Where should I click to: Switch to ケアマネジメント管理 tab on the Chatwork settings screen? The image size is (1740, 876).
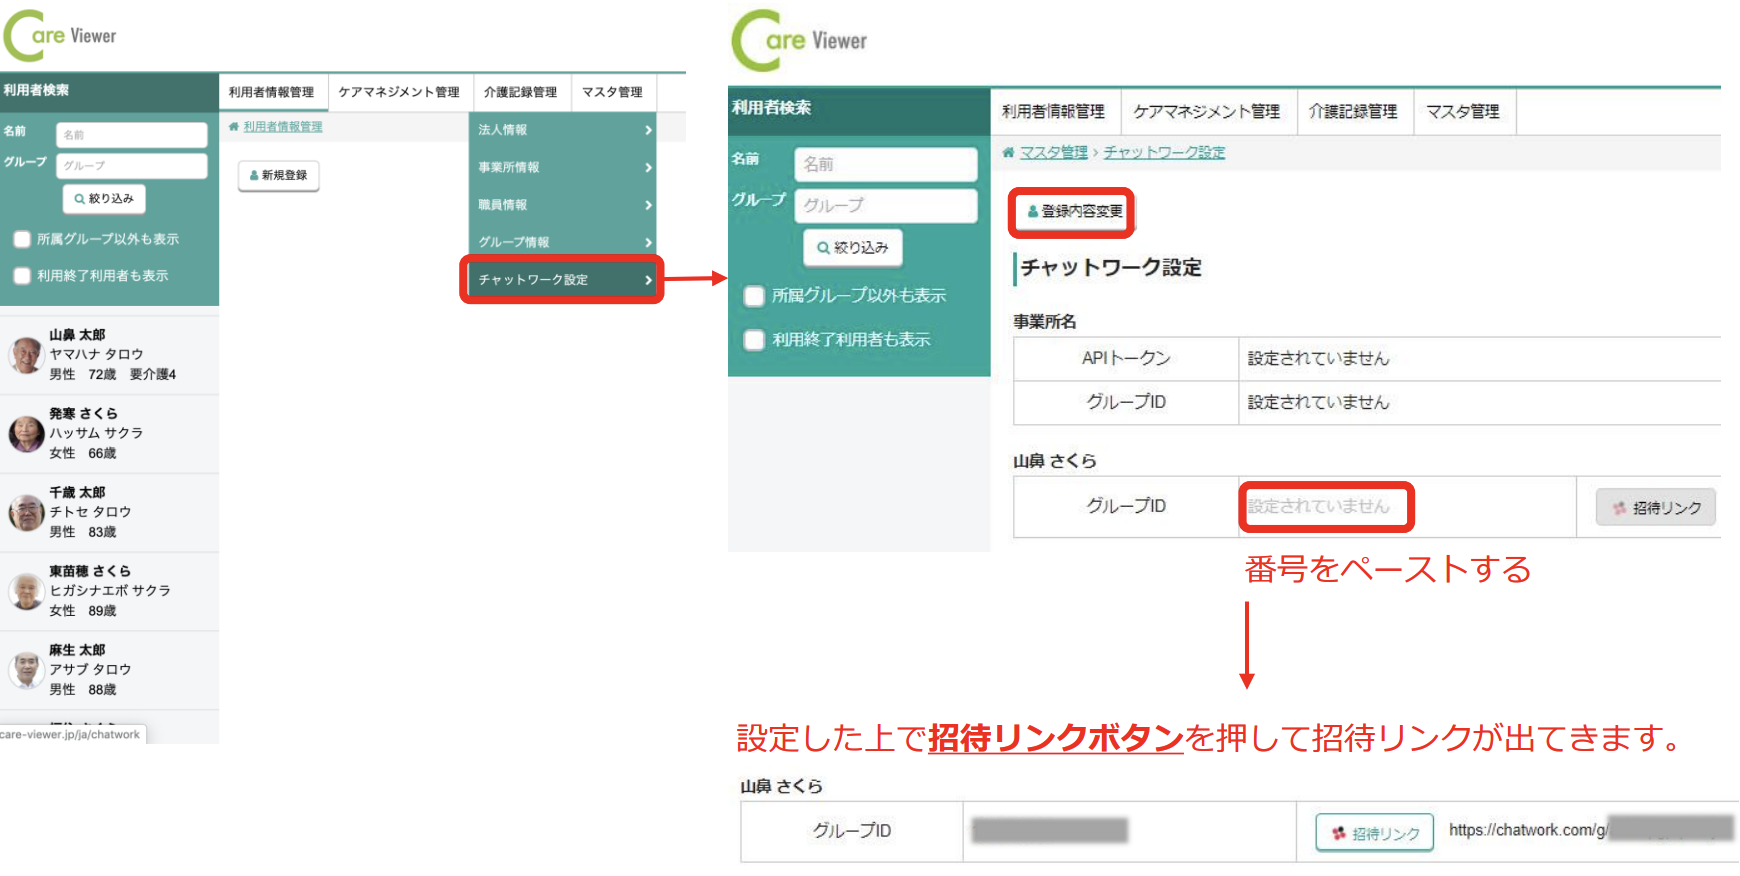click(1207, 111)
